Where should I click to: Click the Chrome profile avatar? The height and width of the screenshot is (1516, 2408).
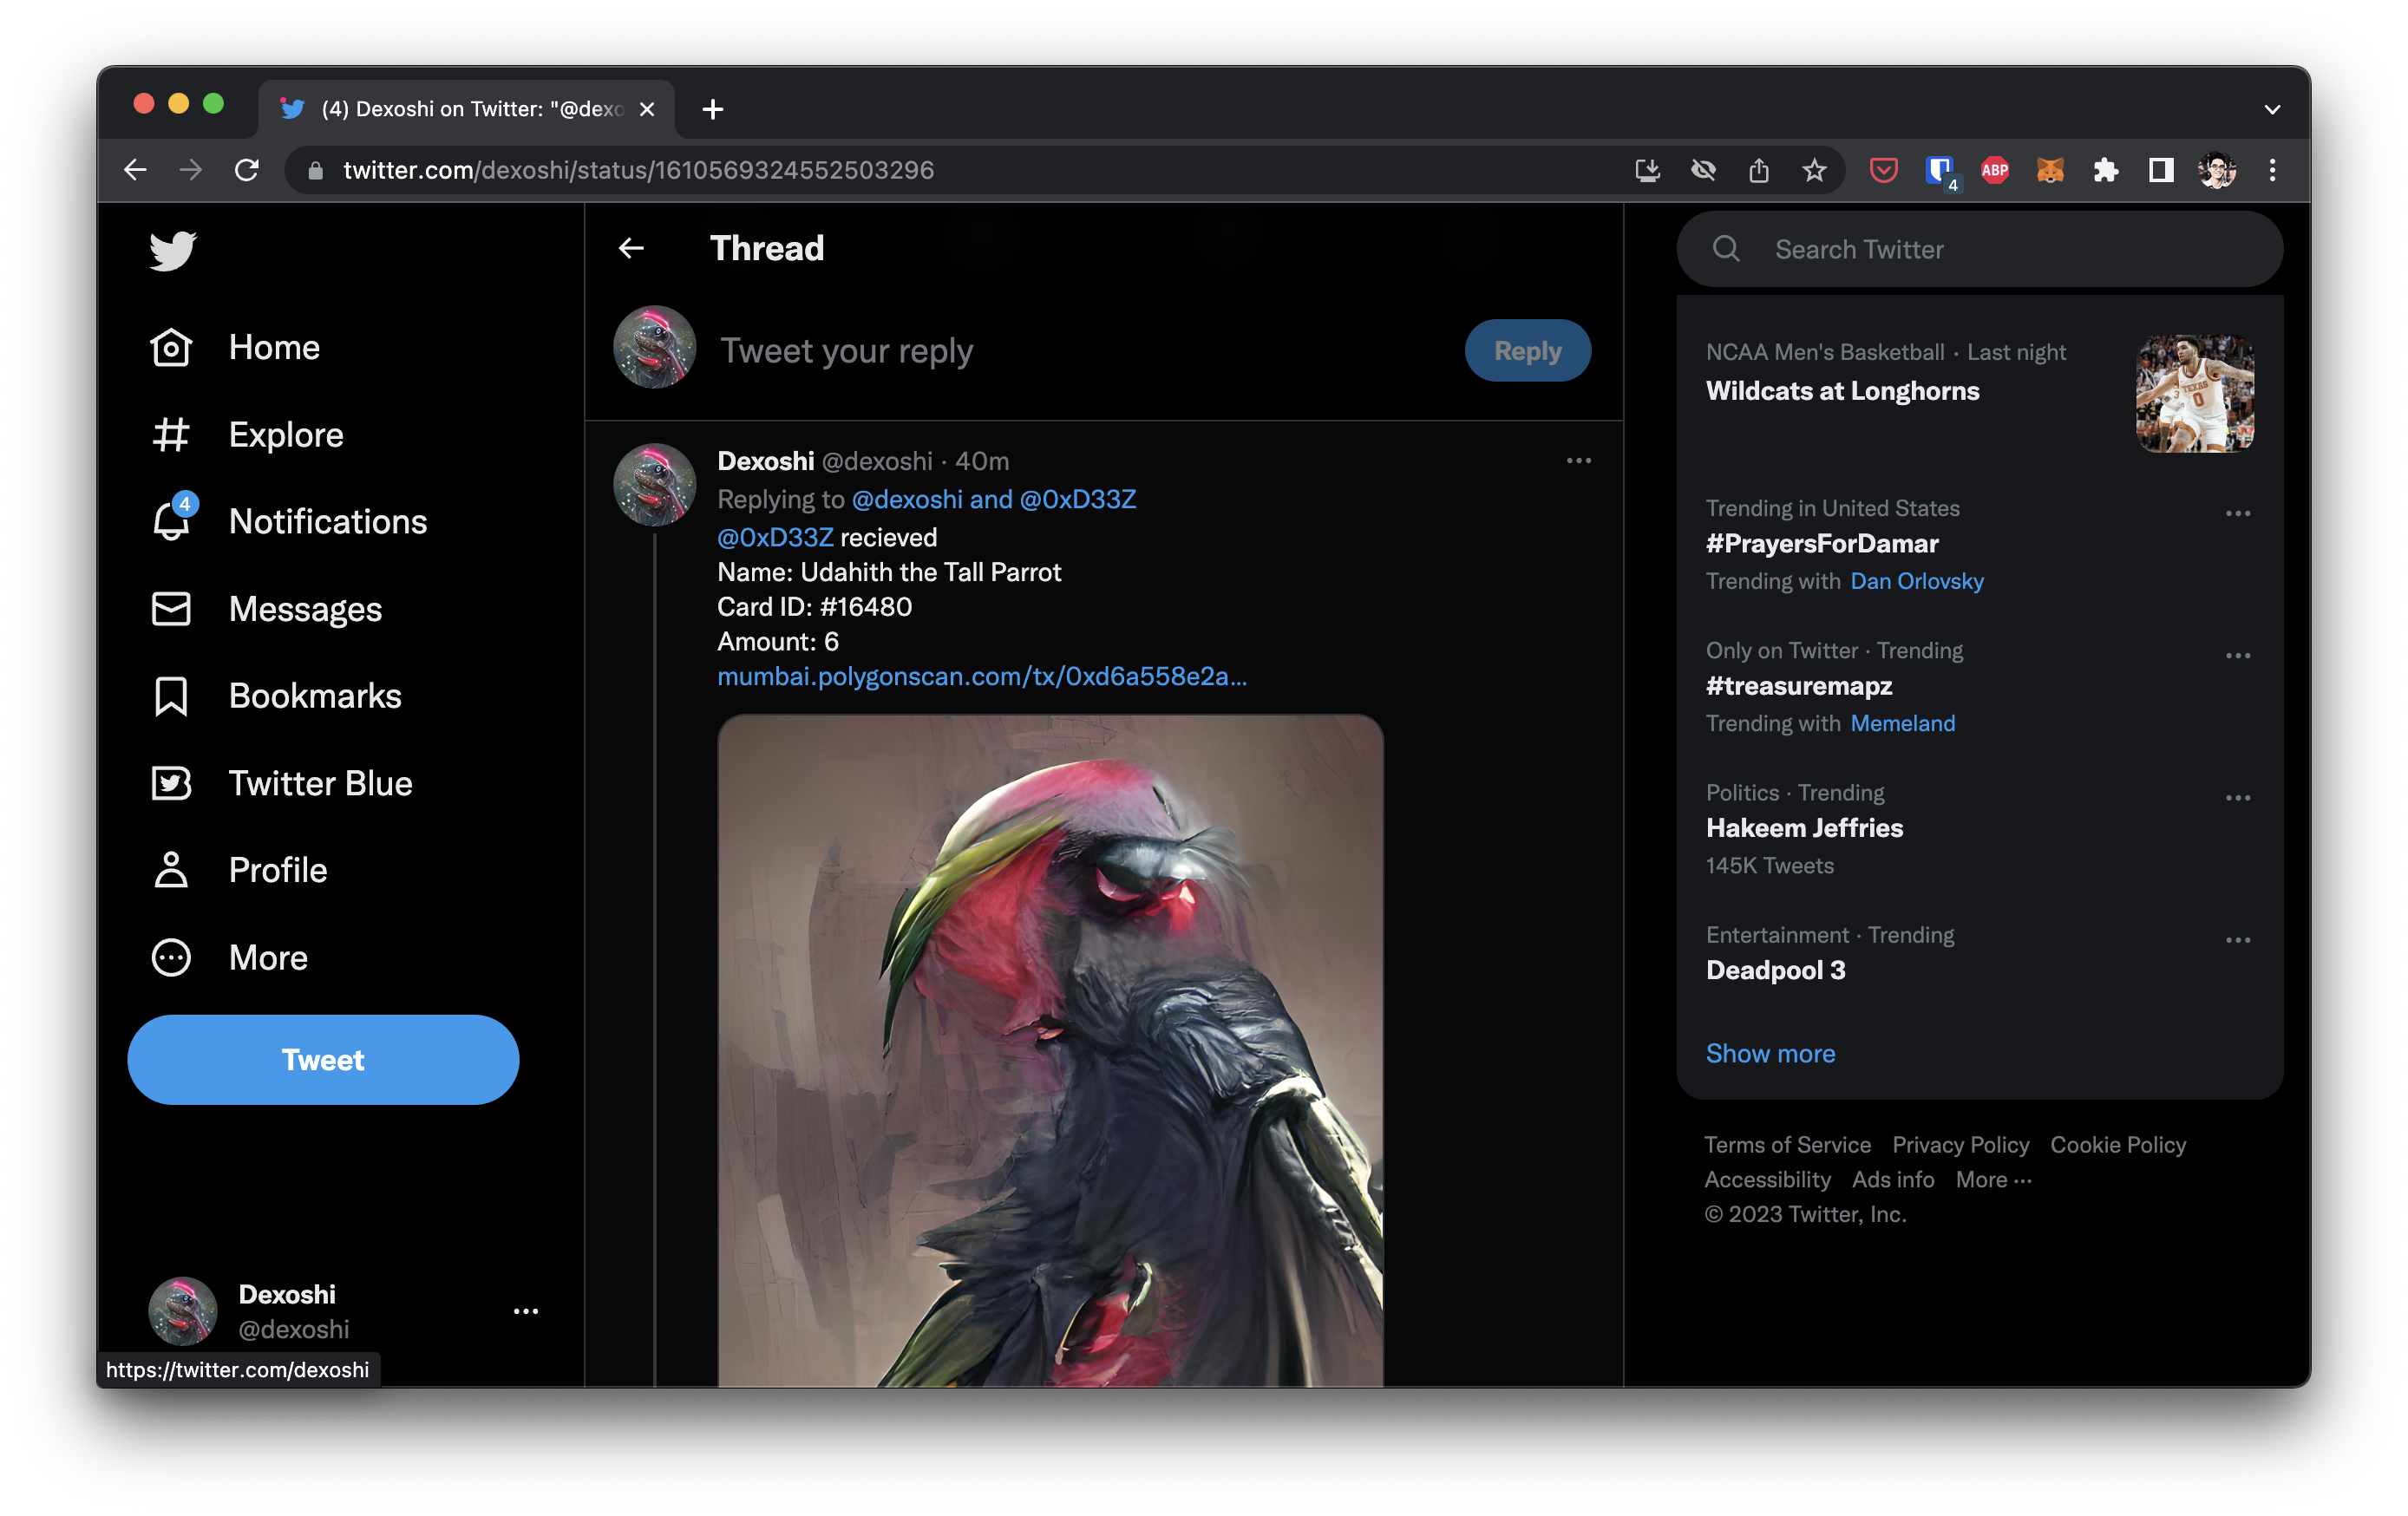[x=2217, y=170]
